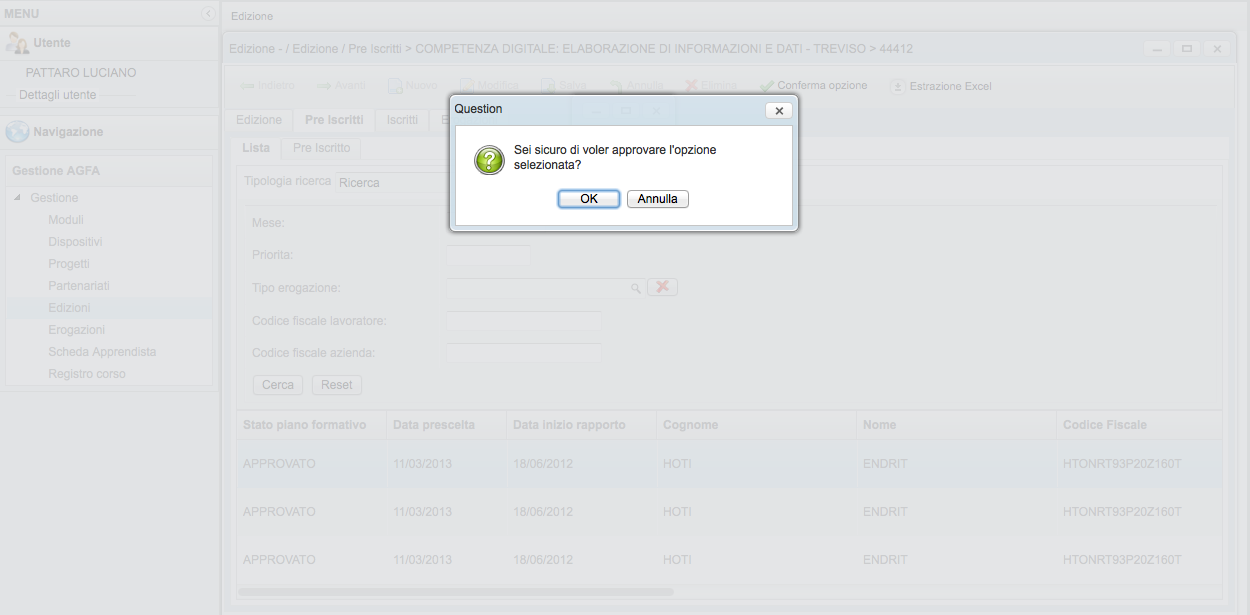Screen dimensions: 1250x615
Task: Click the Conferma opzione checkmark icon
Action: point(767,86)
